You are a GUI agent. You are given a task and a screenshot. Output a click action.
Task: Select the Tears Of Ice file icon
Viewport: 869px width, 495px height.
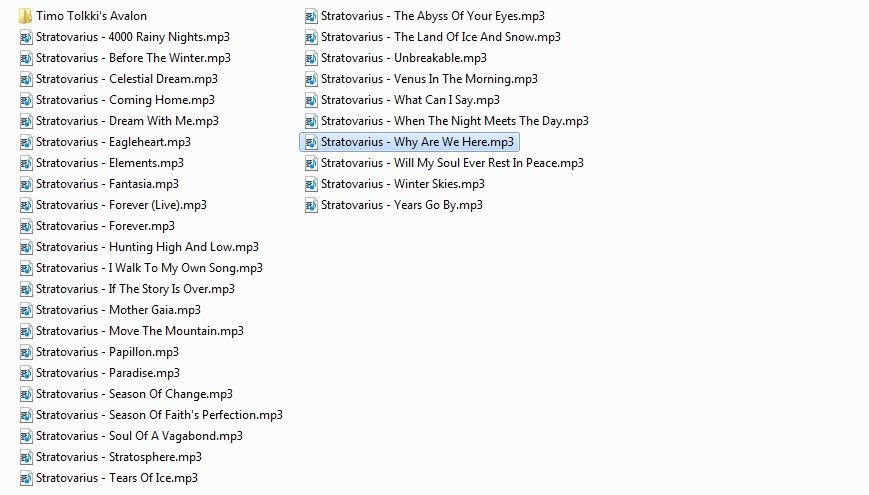pos(26,479)
